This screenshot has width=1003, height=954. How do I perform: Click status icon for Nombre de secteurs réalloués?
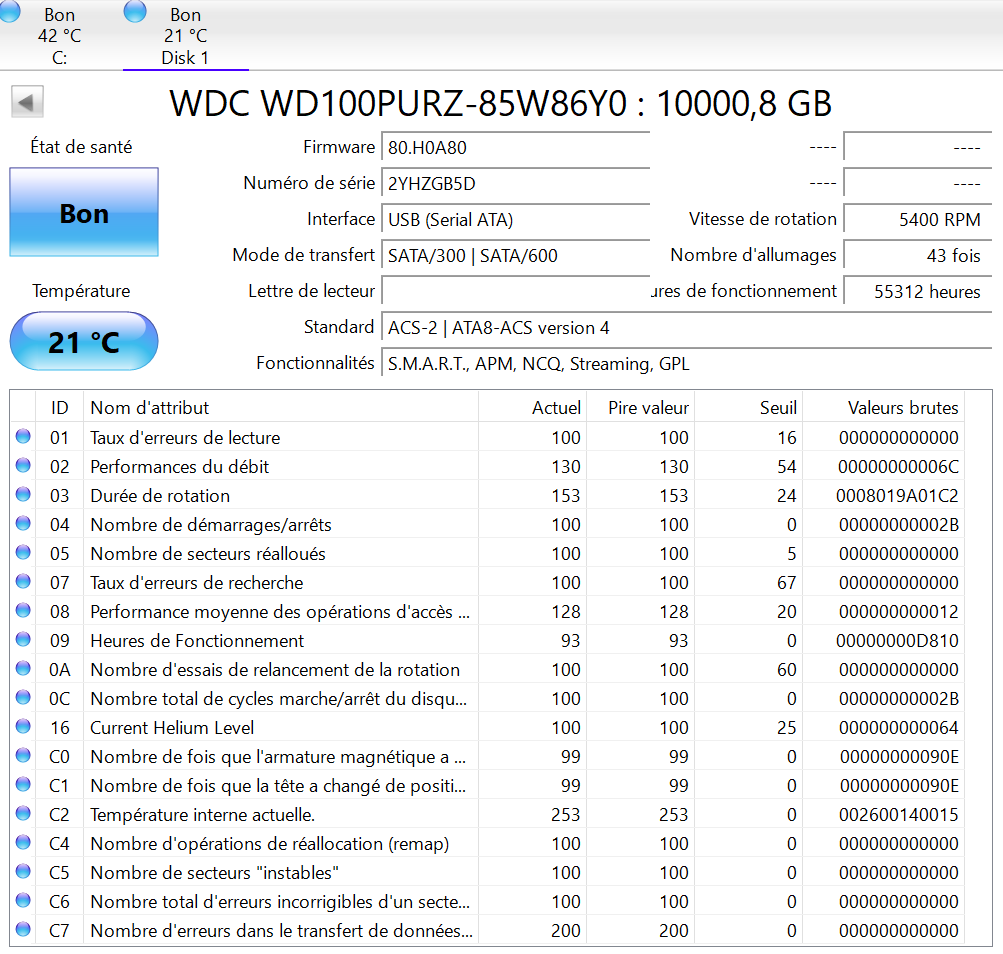pyautogui.click(x=23, y=552)
